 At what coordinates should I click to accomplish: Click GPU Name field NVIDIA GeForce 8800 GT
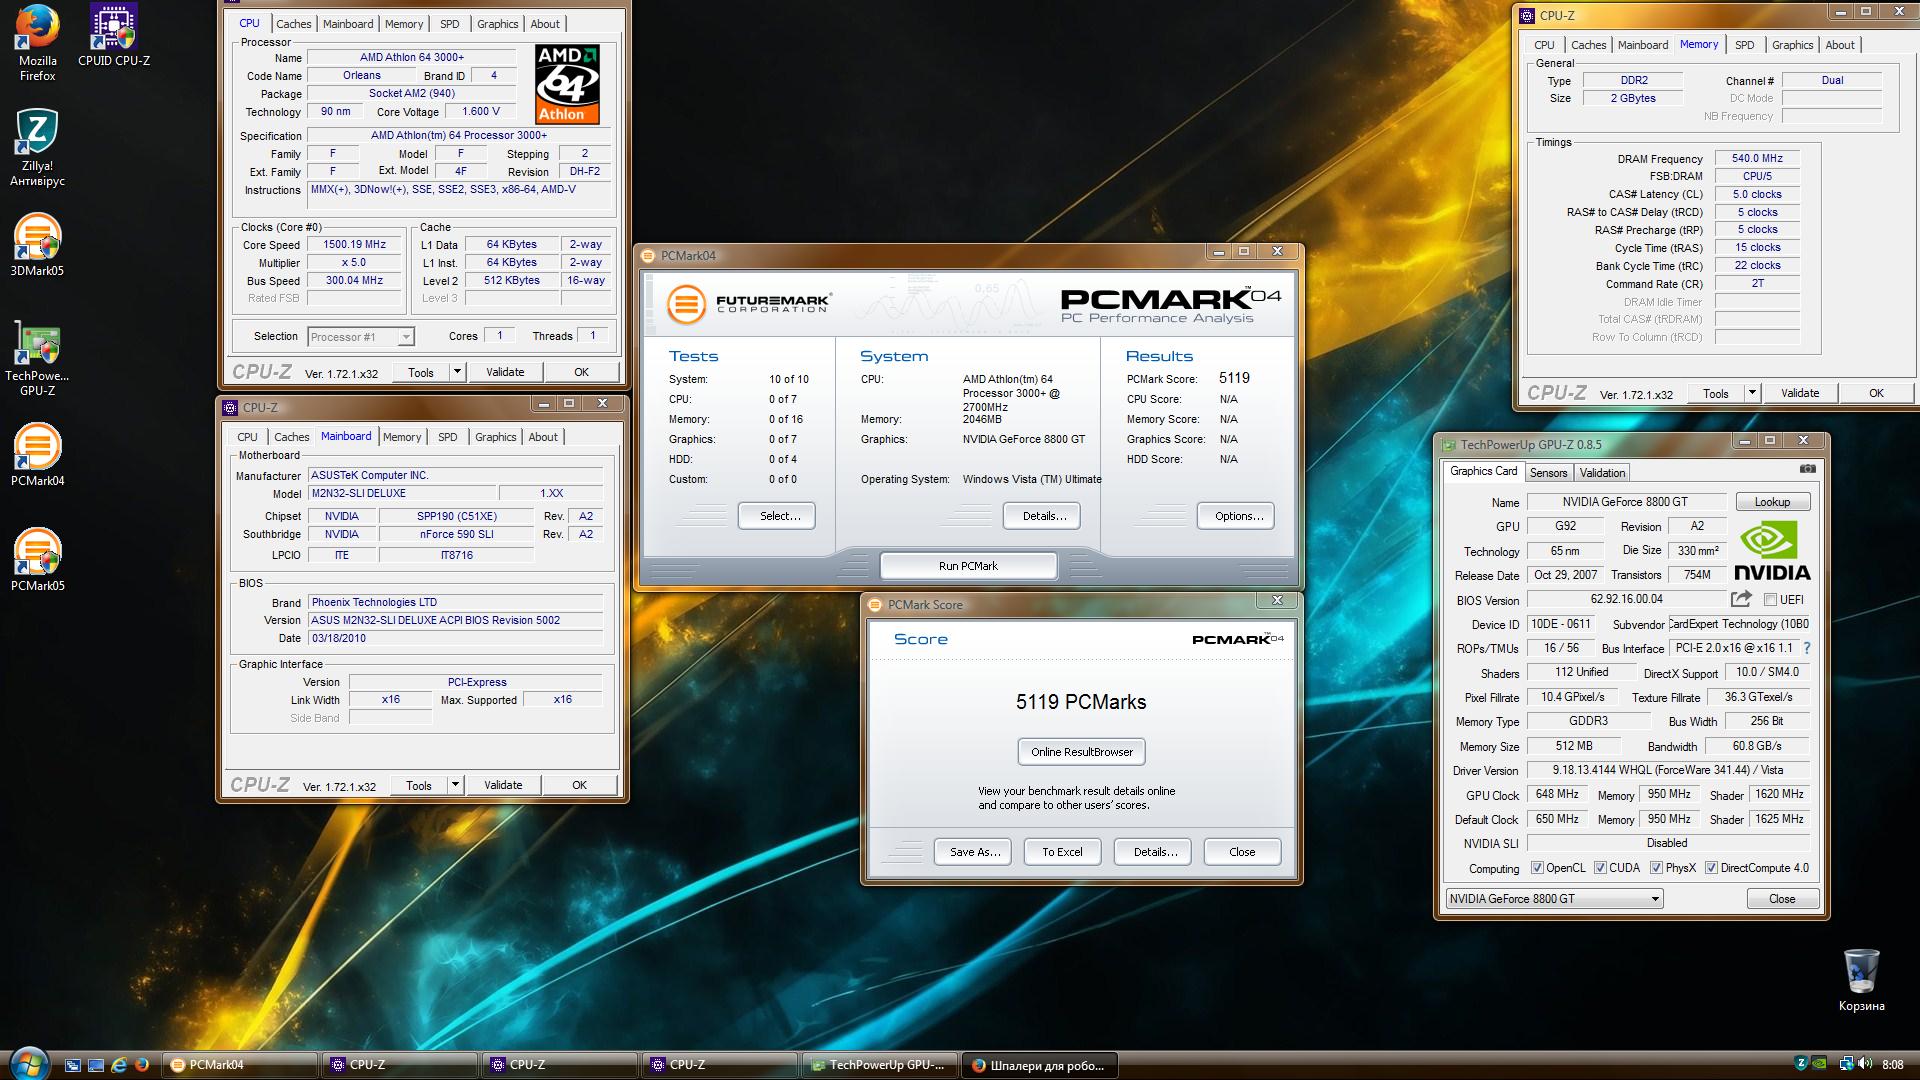(x=1626, y=502)
